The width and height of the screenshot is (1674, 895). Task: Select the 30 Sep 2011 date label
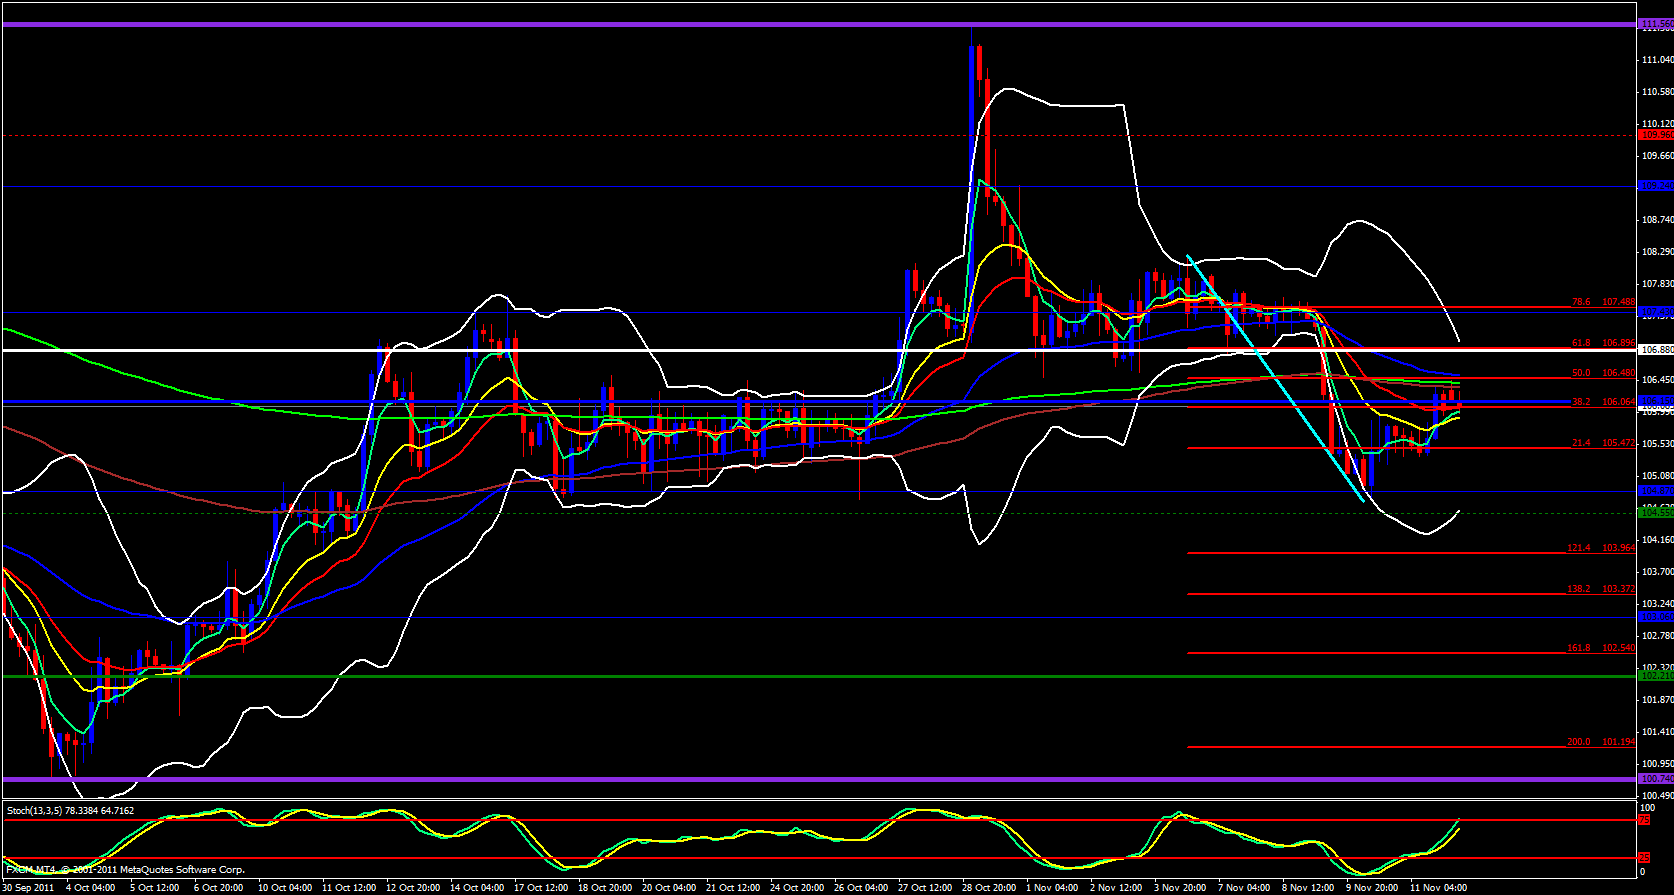(28, 888)
